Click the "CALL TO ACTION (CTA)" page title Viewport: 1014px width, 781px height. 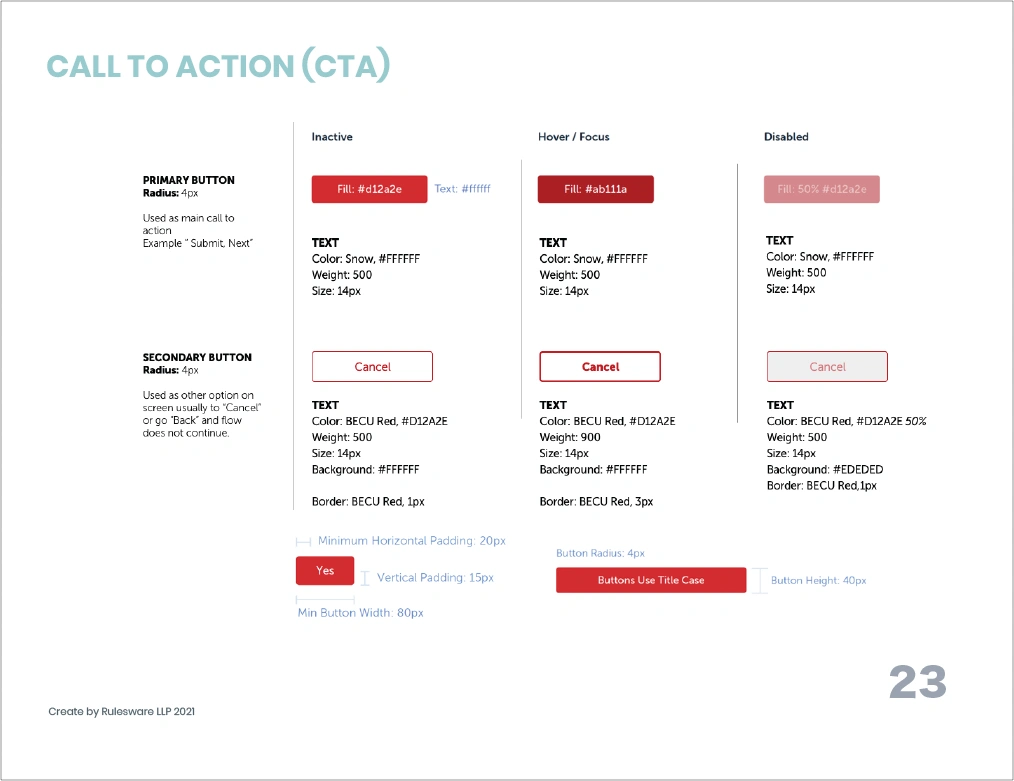(218, 66)
